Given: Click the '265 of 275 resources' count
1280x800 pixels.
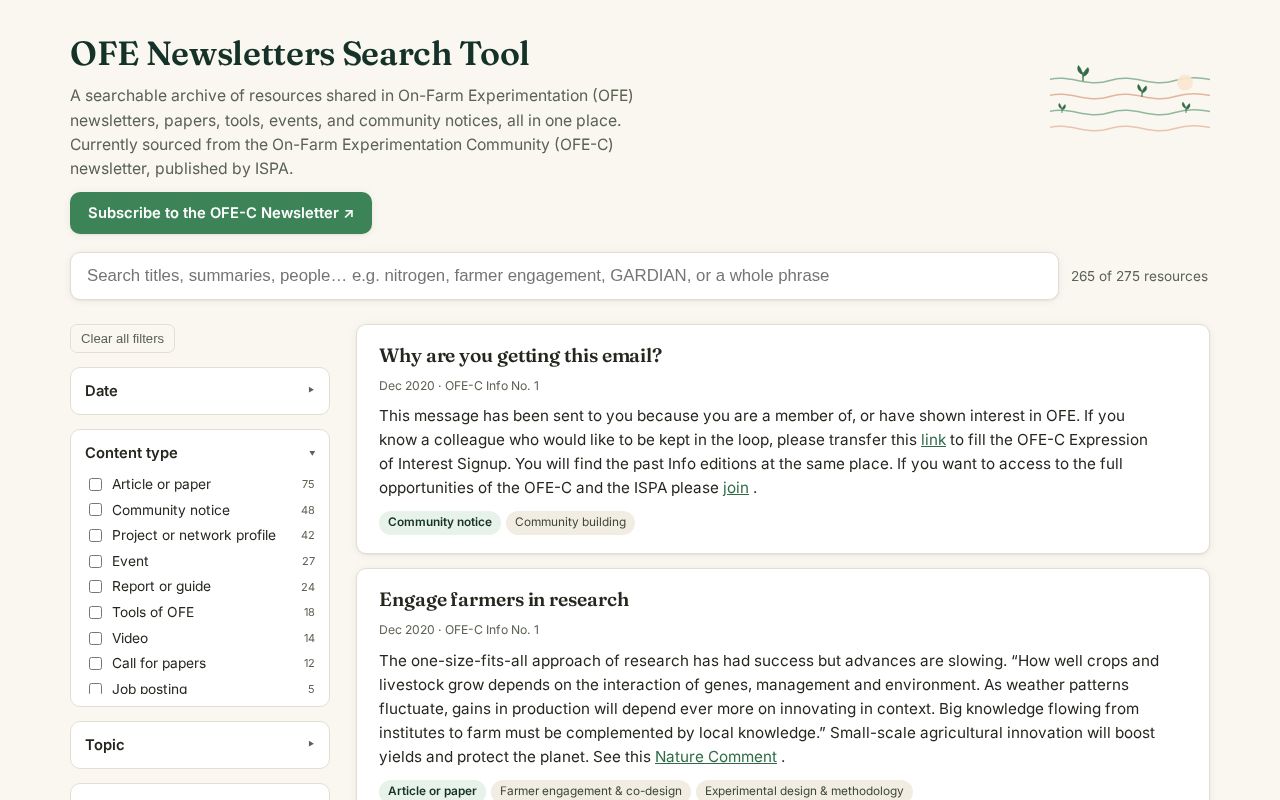Looking at the screenshot, I should point(1139,276).
